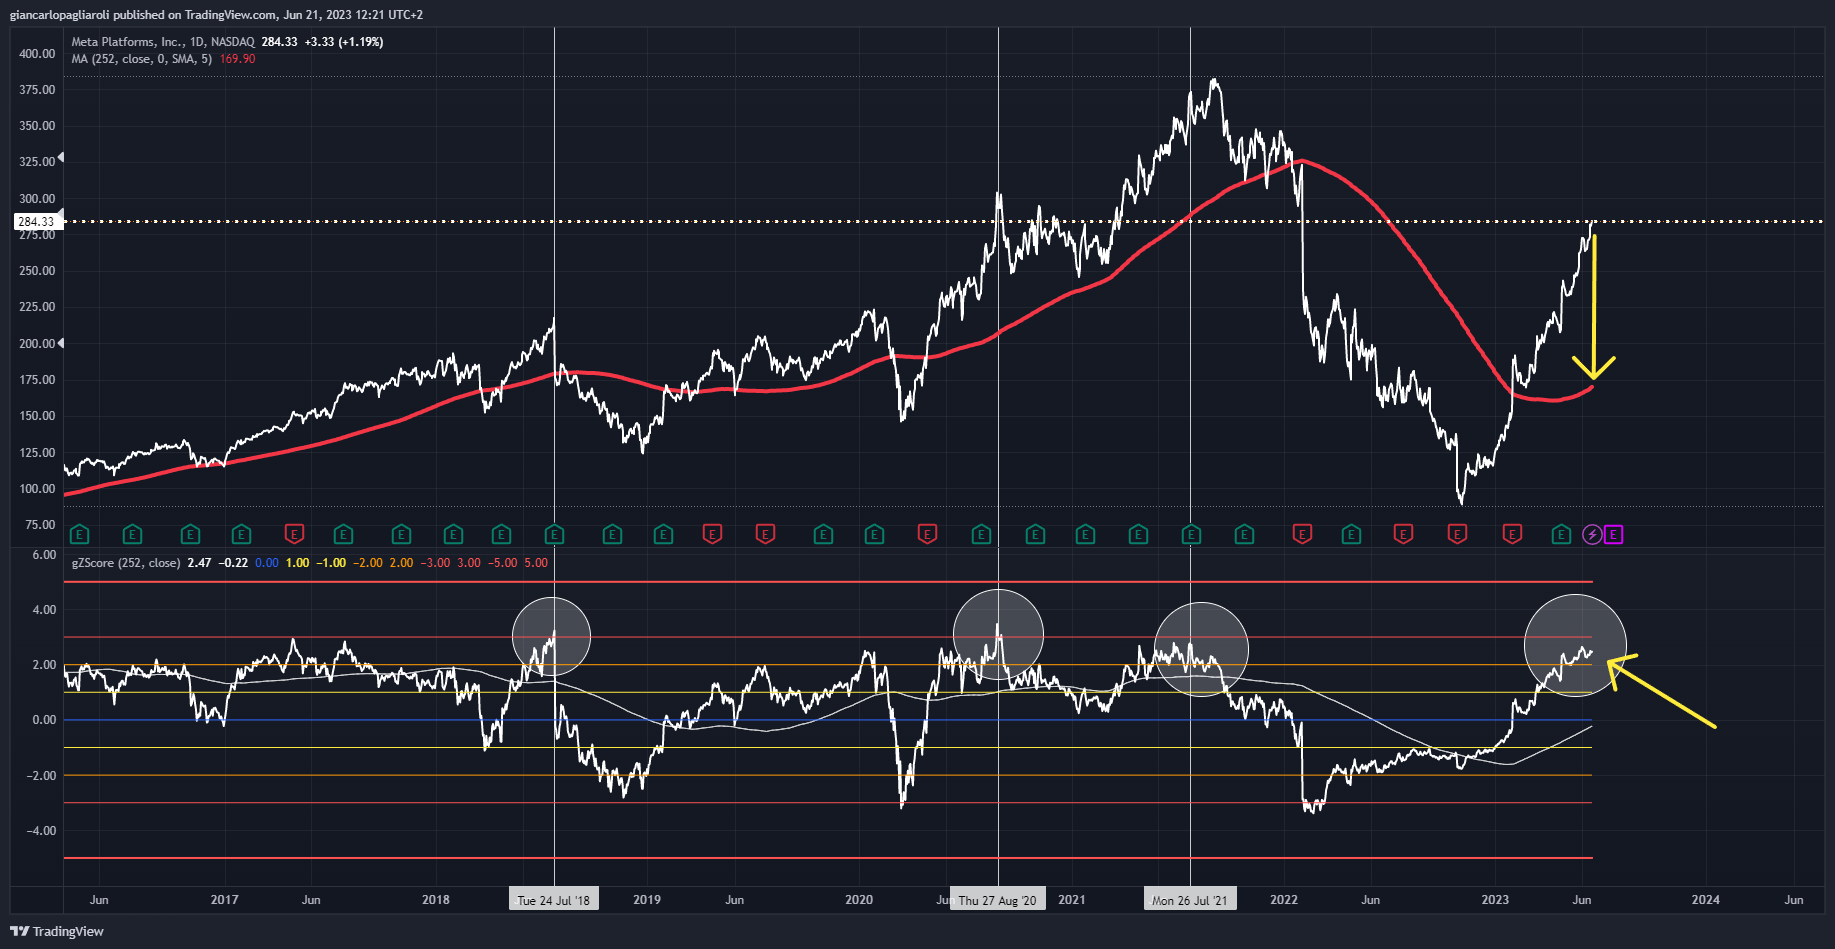The image size is (1835, 949).
Task: Click the magenta upcoming earnings E icon
Action: coord(1613,535)
